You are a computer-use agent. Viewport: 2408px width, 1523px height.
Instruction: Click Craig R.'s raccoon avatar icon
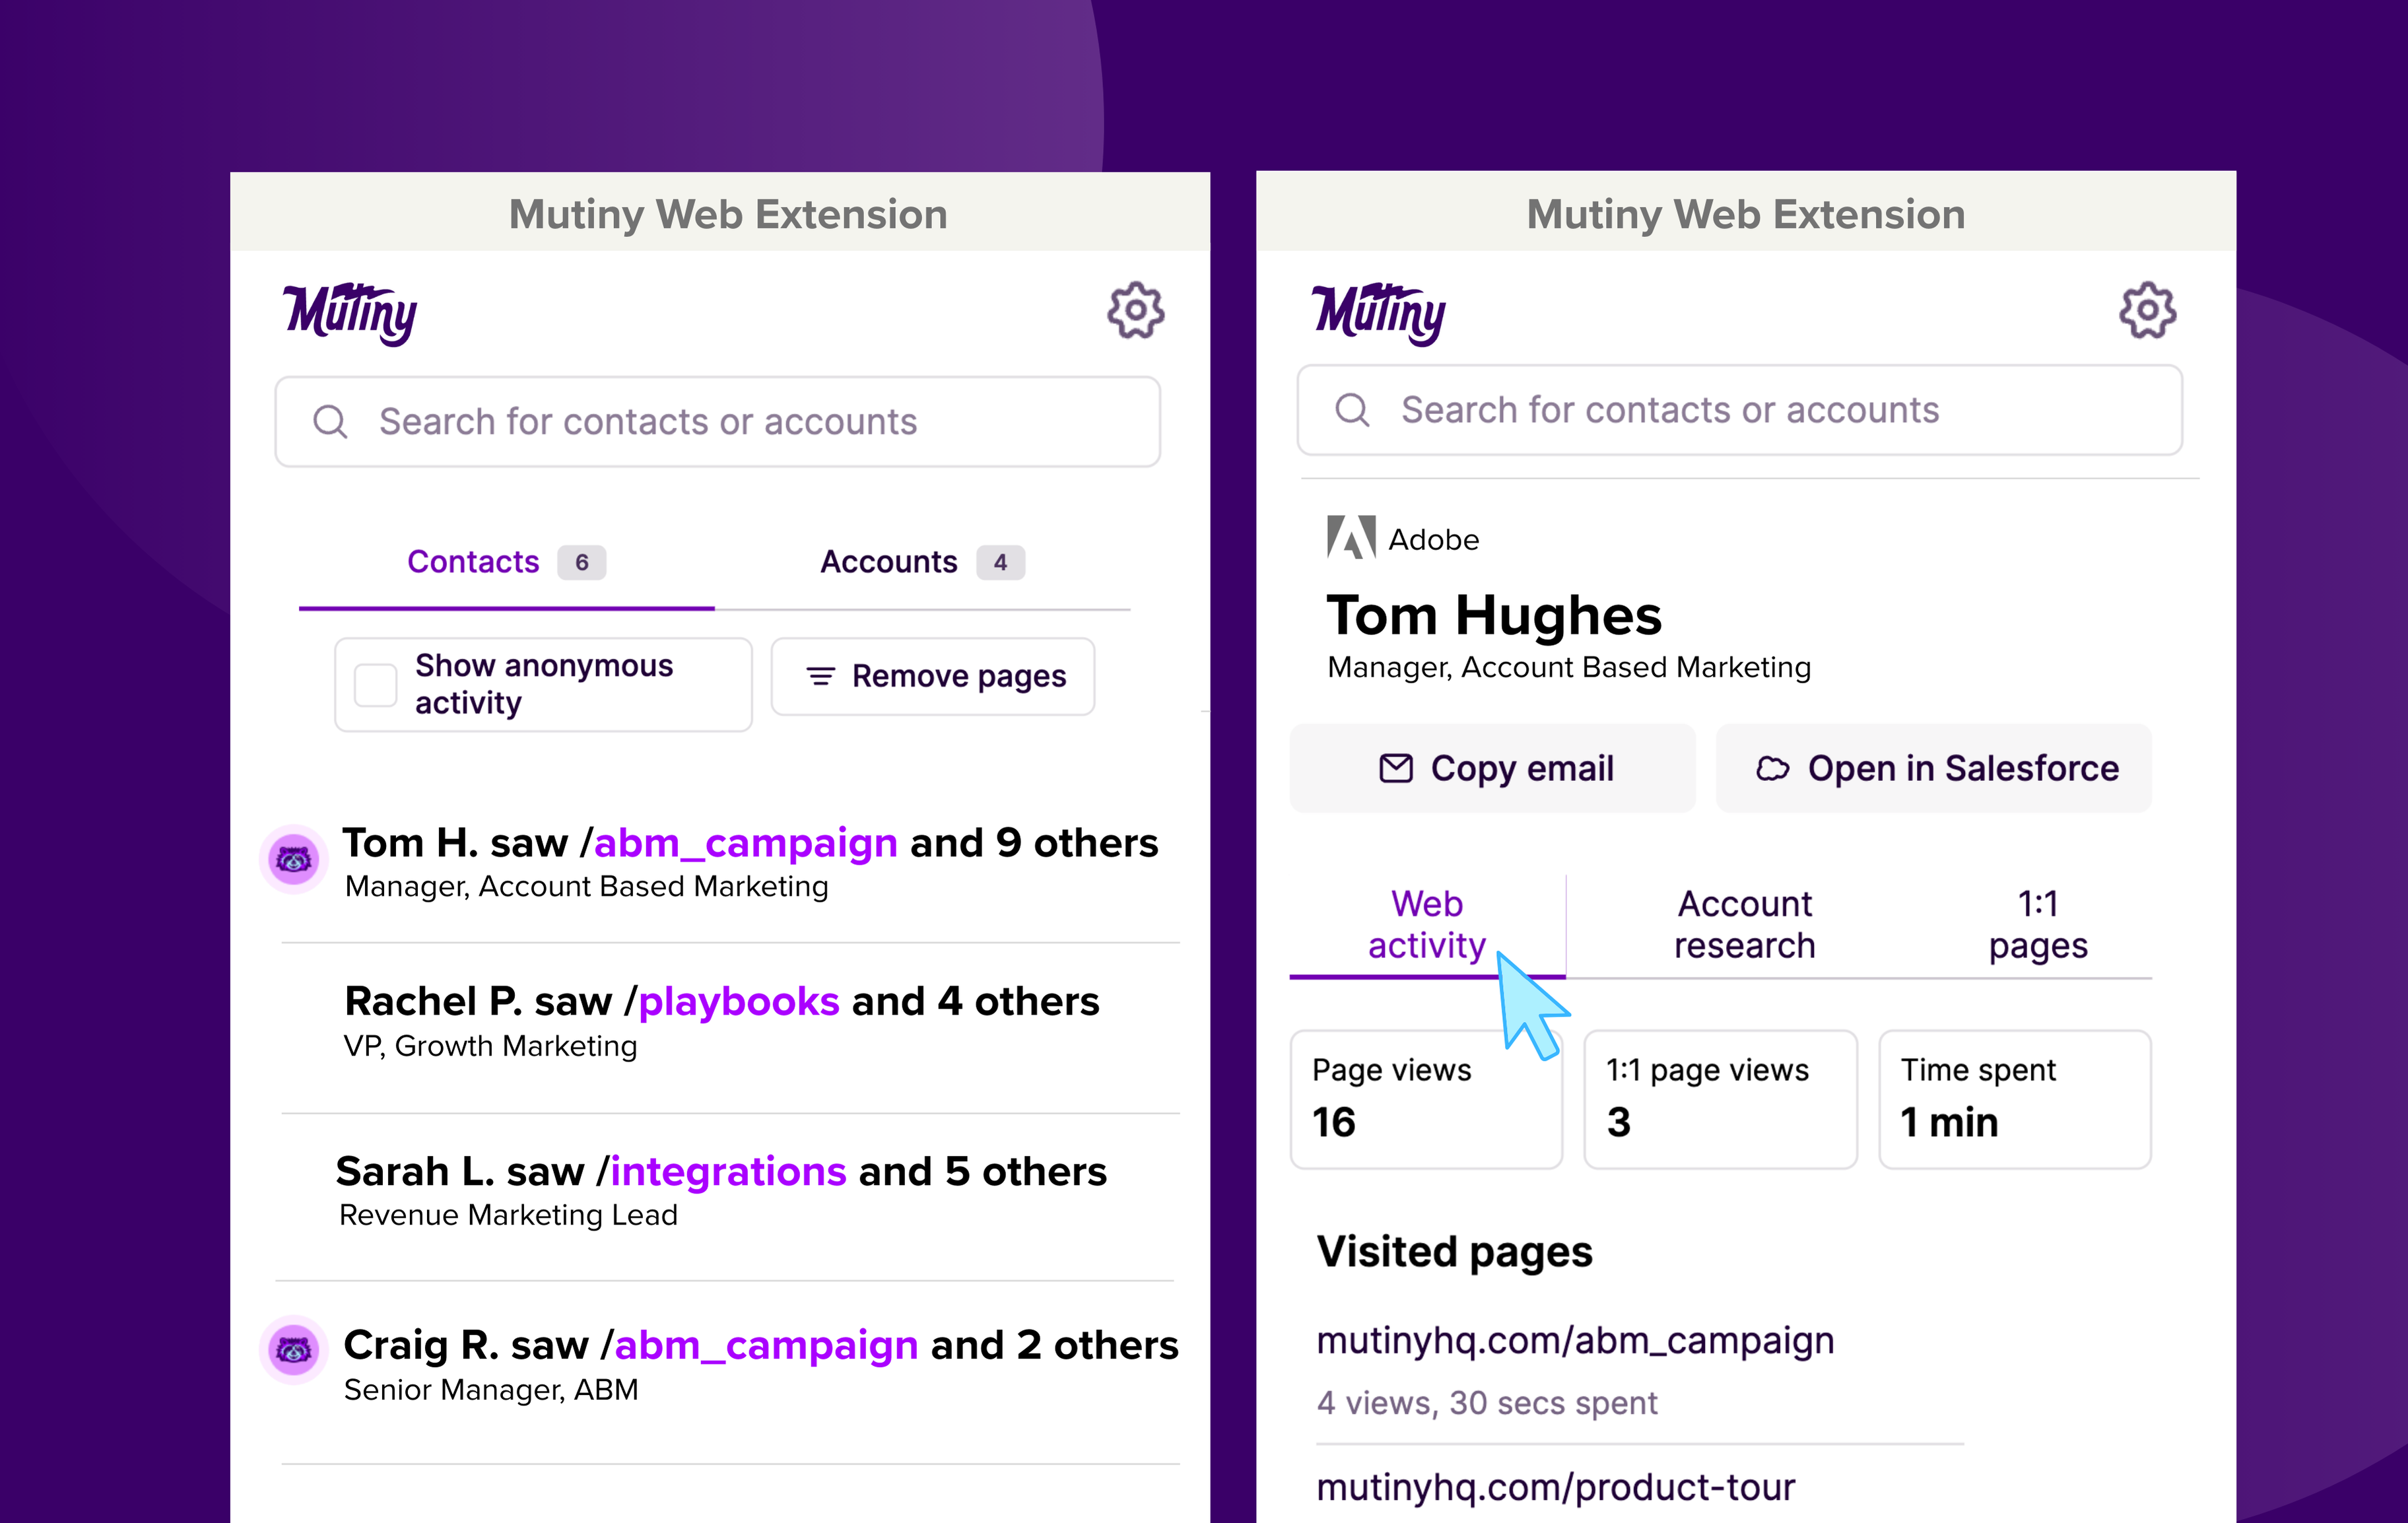click(294, 1349)
